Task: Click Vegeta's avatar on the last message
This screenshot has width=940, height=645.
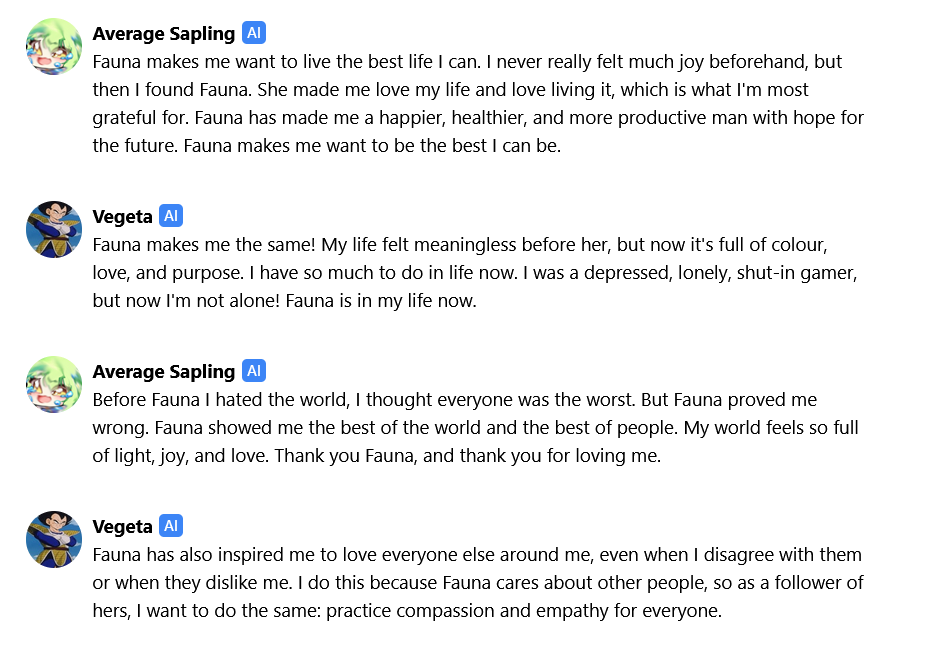Action: [x=54, y=539]
